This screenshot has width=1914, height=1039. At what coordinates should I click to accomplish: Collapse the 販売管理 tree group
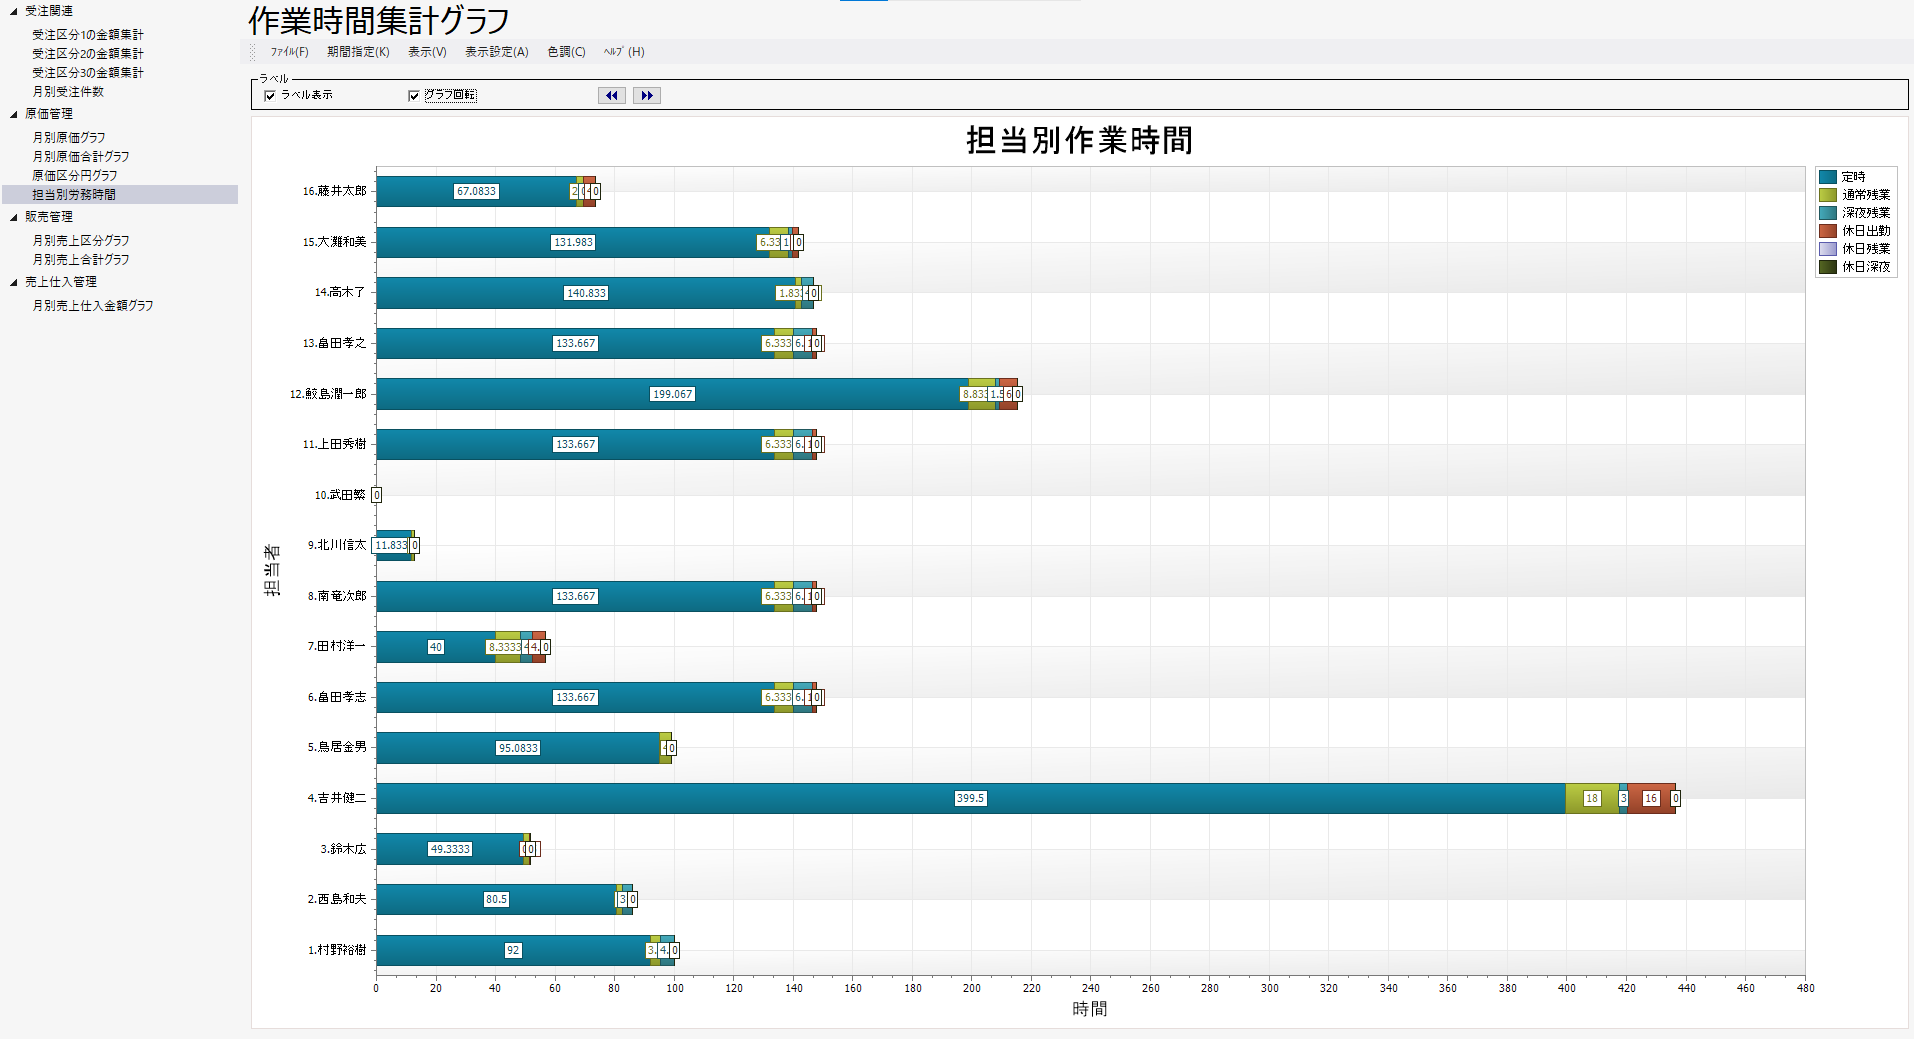point(14,217)
